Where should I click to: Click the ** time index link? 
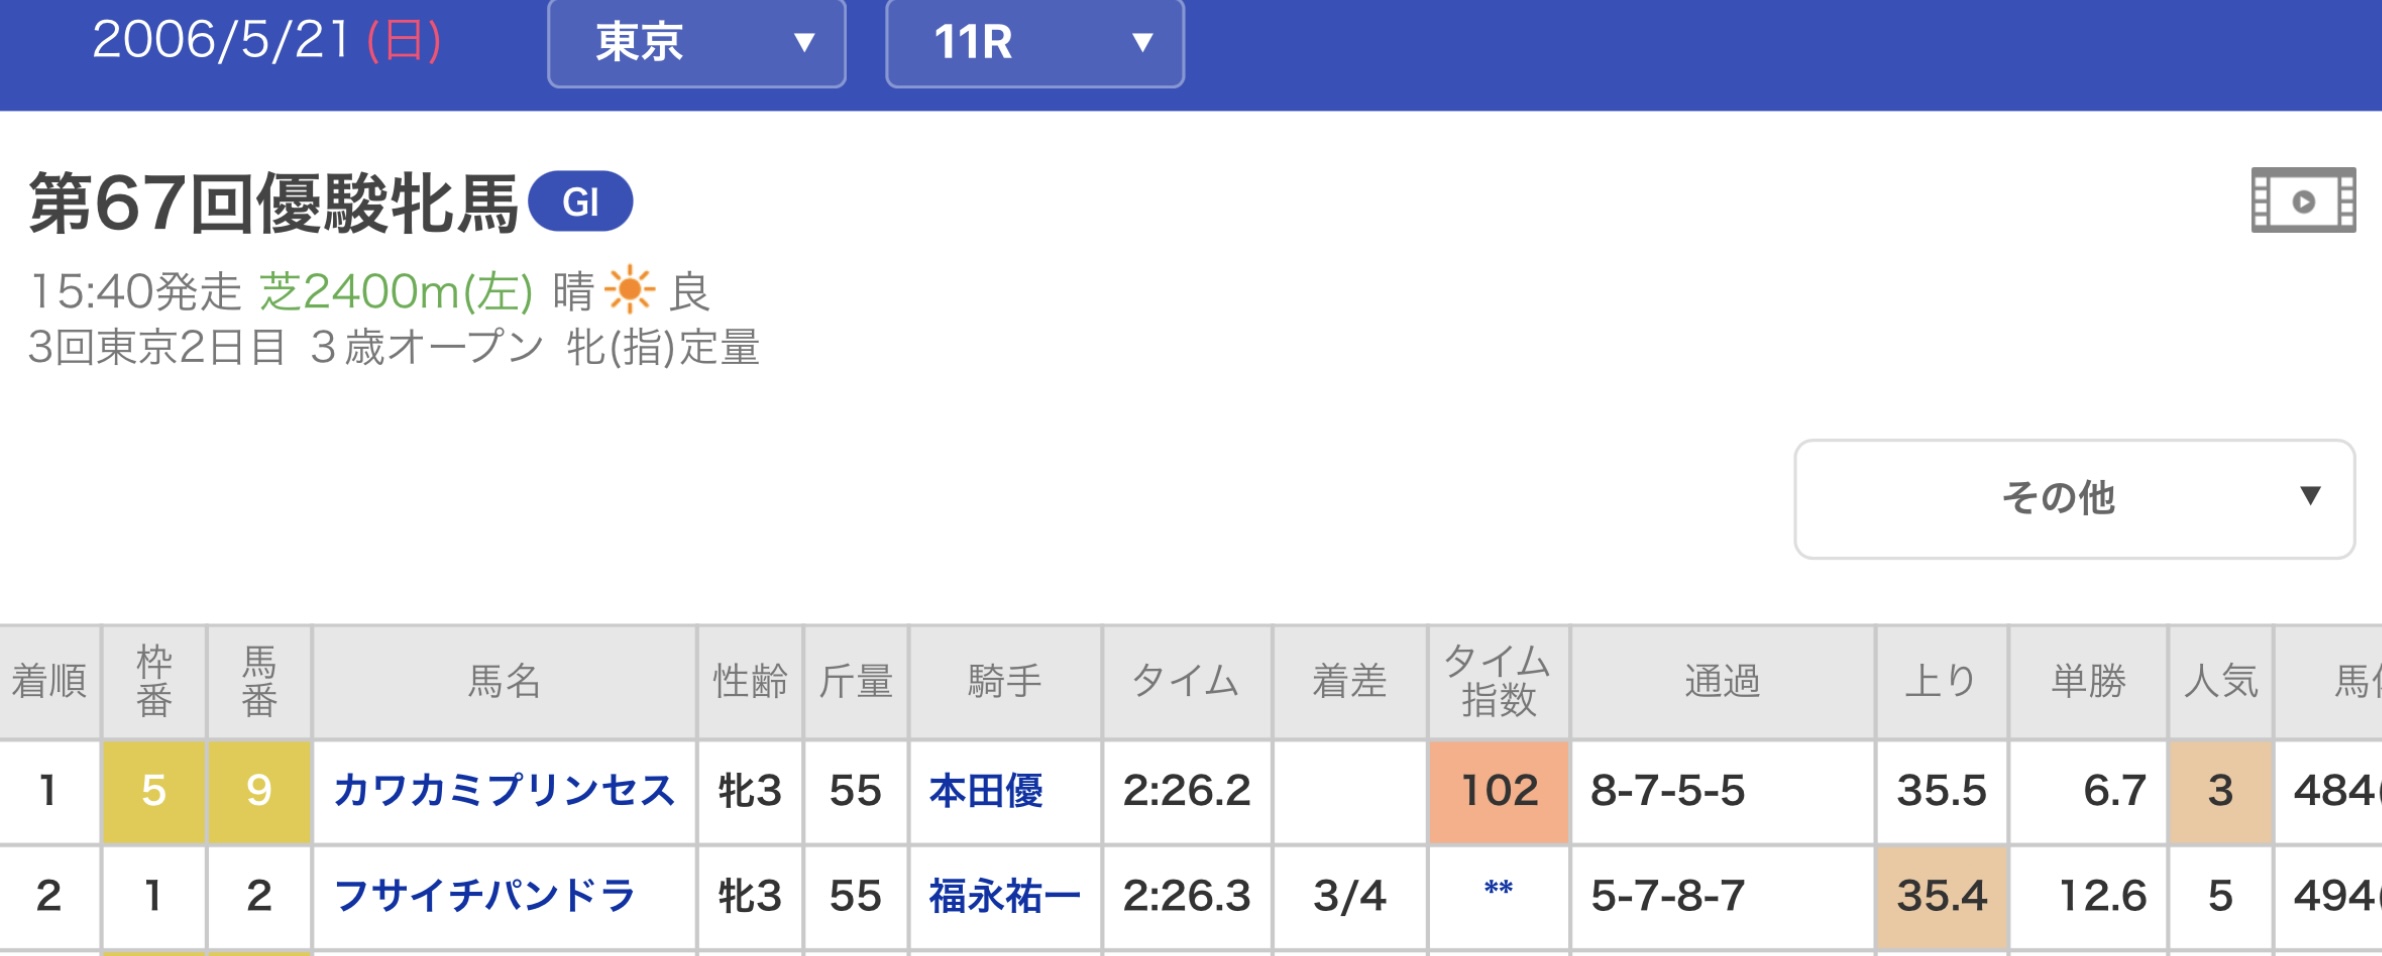point(1498,889)
